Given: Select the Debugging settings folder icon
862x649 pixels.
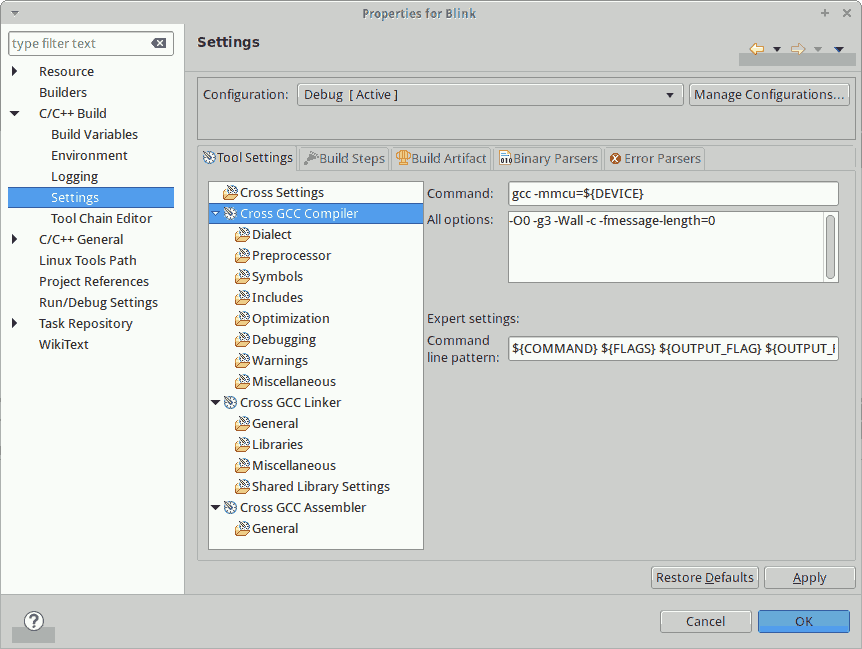Looking at the screenshot, I should pos(243,340).
